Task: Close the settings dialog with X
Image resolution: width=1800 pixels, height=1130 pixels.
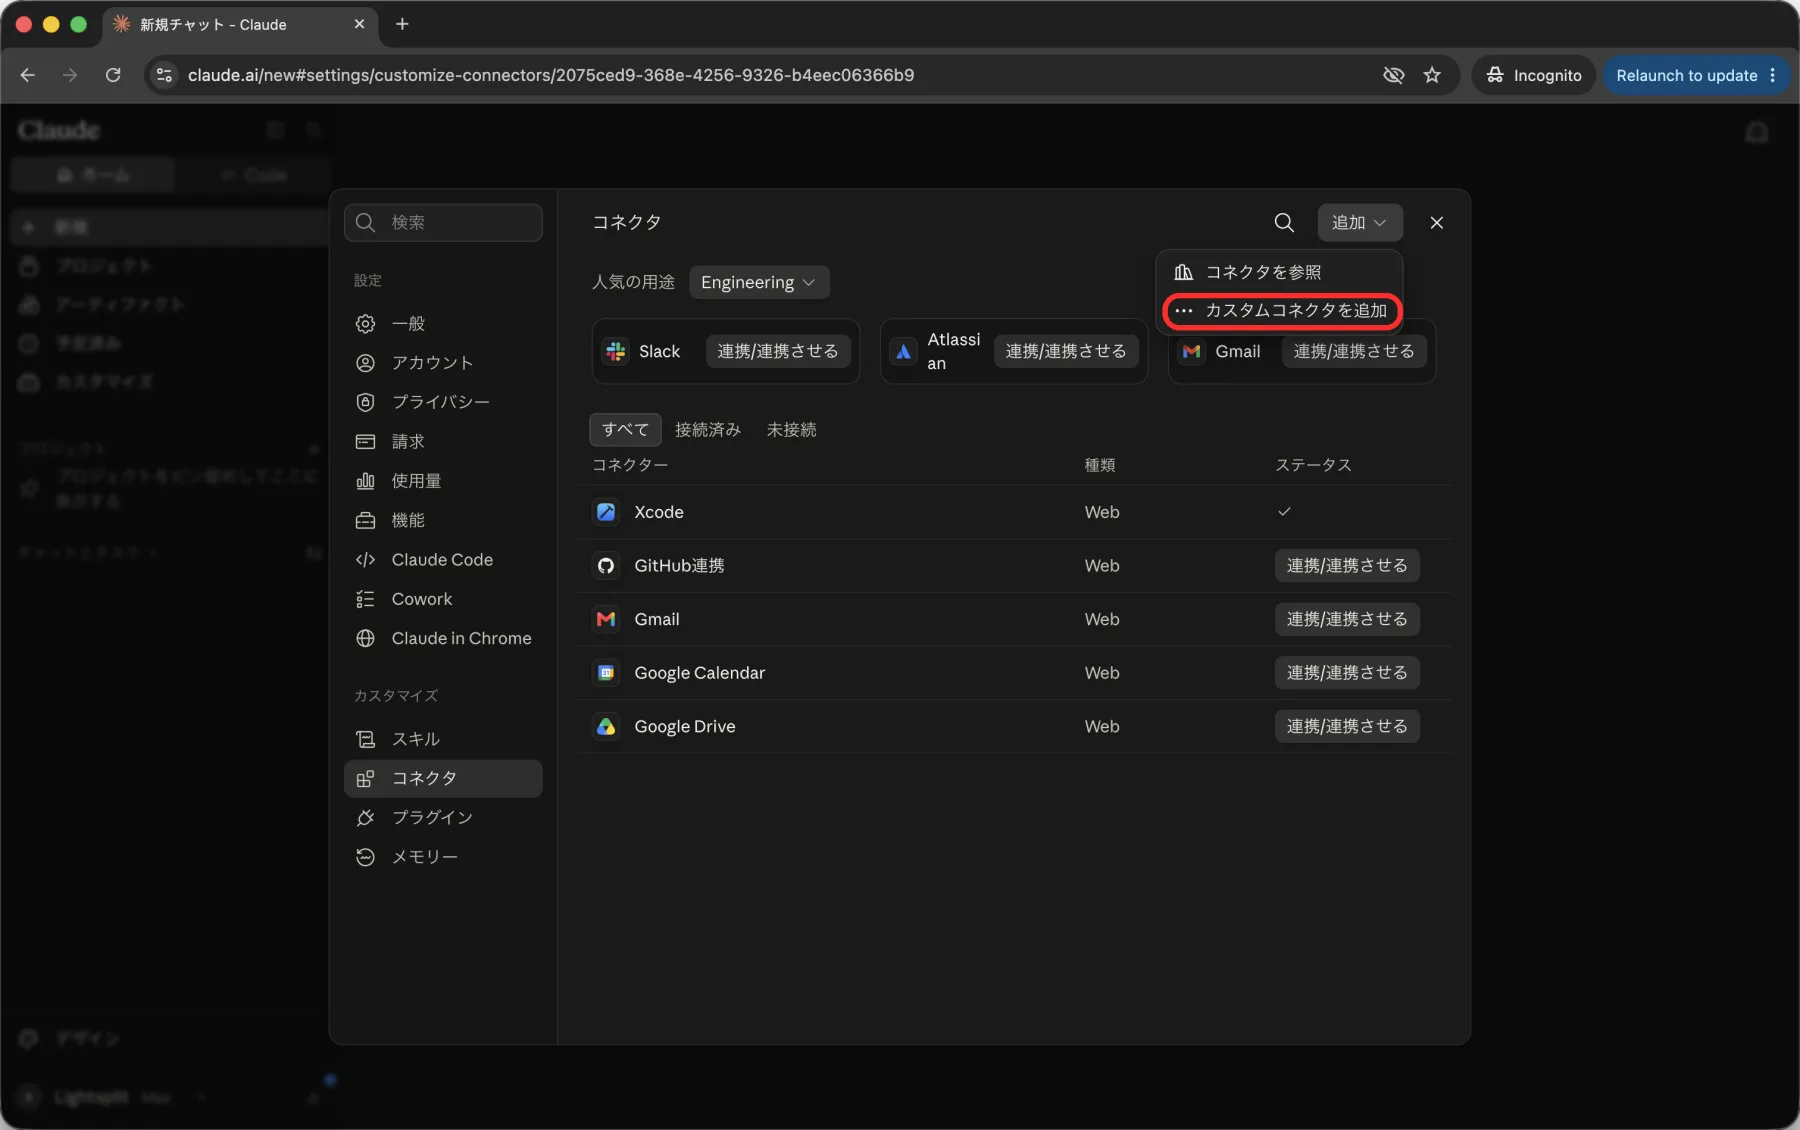Action: click(1436, 222)
